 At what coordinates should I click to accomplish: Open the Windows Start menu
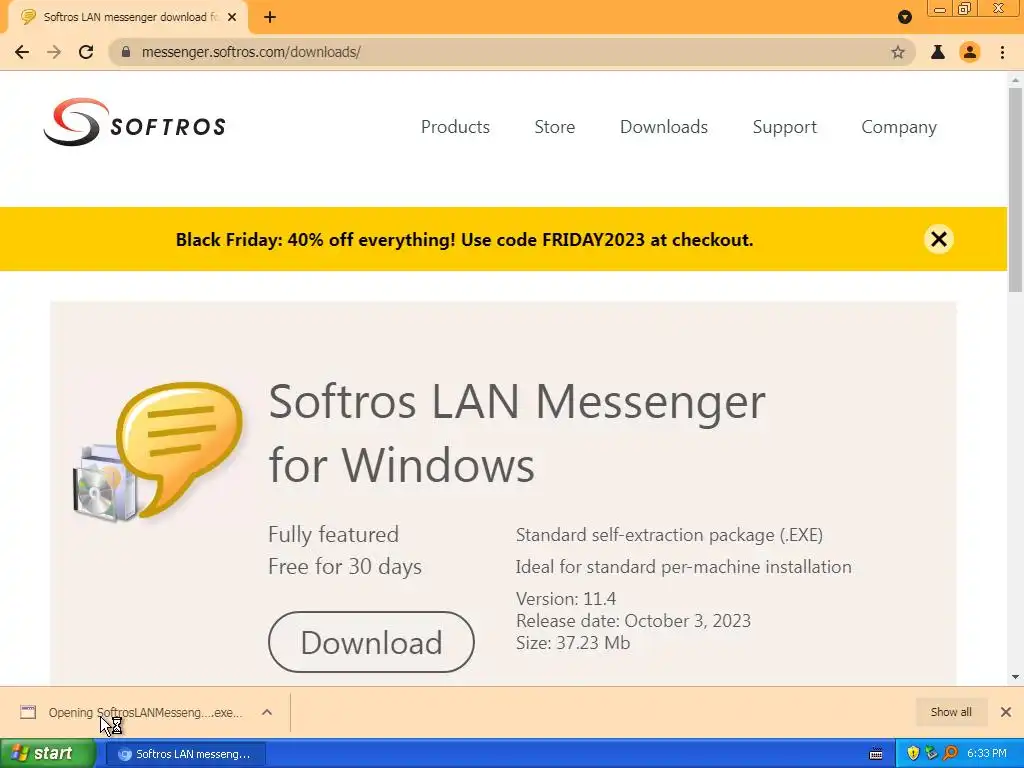point(48,754)
